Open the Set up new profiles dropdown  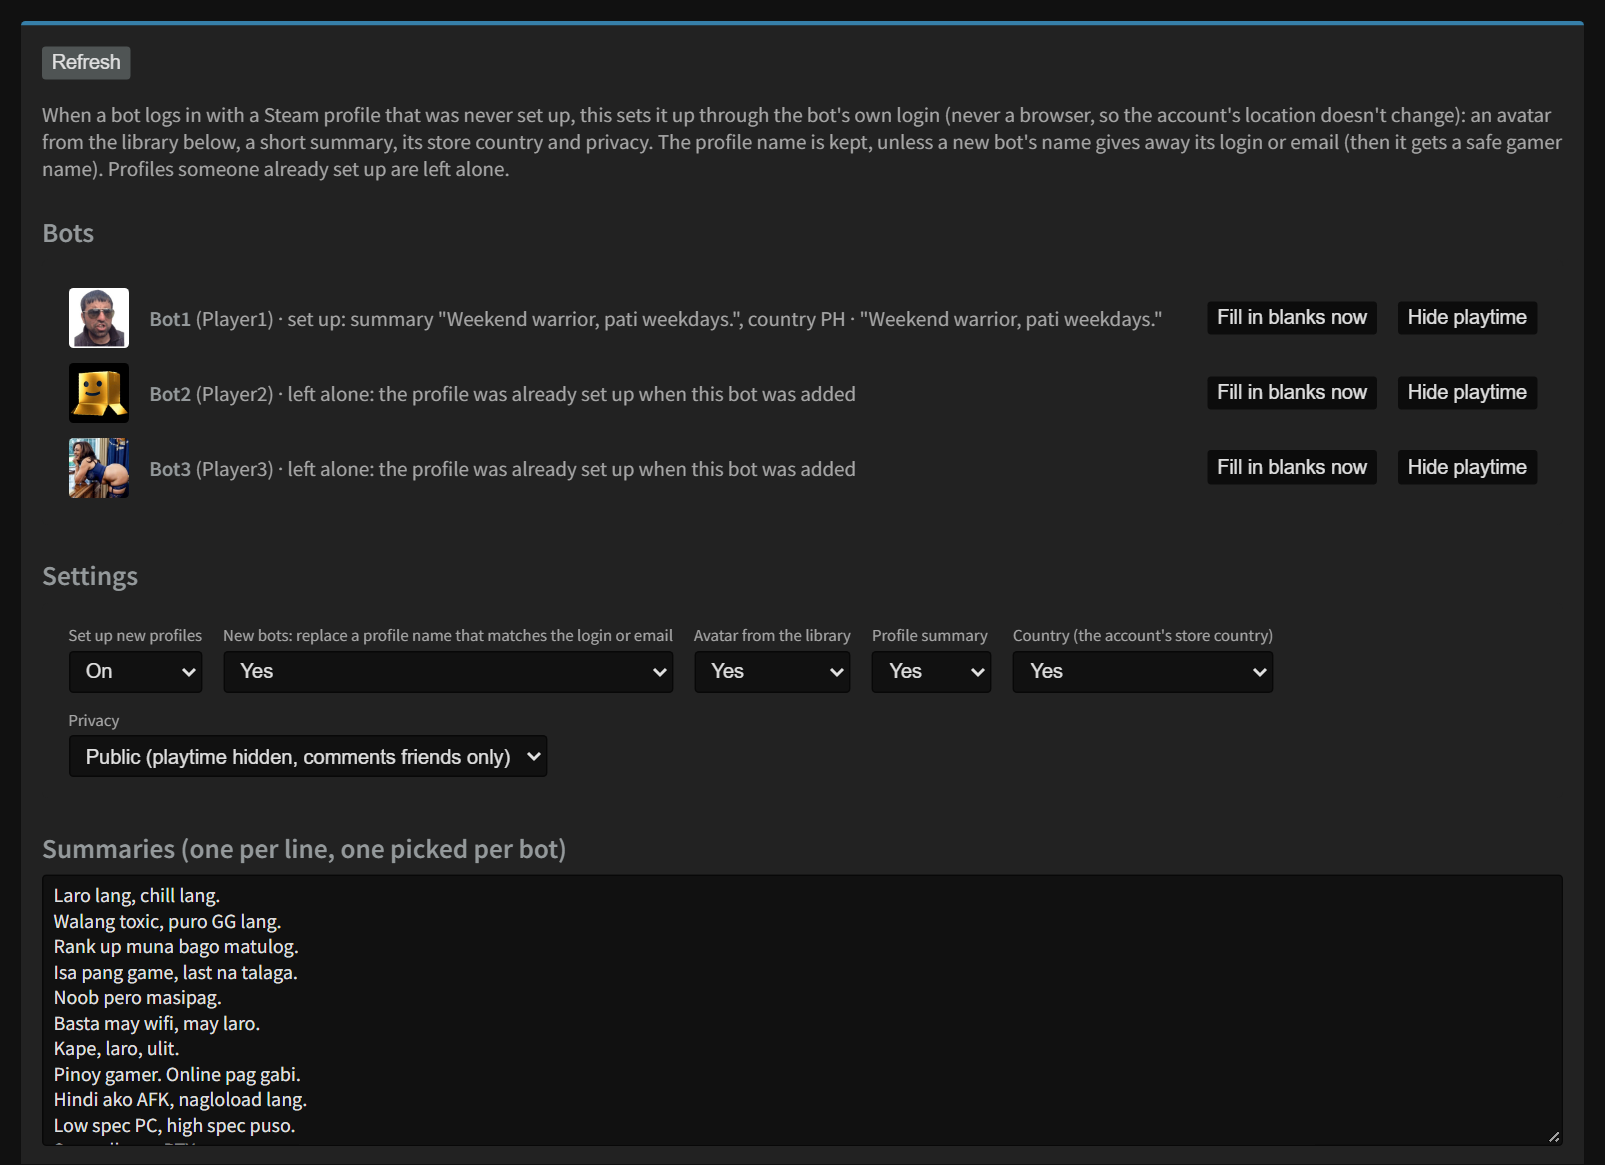coord(136,672)
